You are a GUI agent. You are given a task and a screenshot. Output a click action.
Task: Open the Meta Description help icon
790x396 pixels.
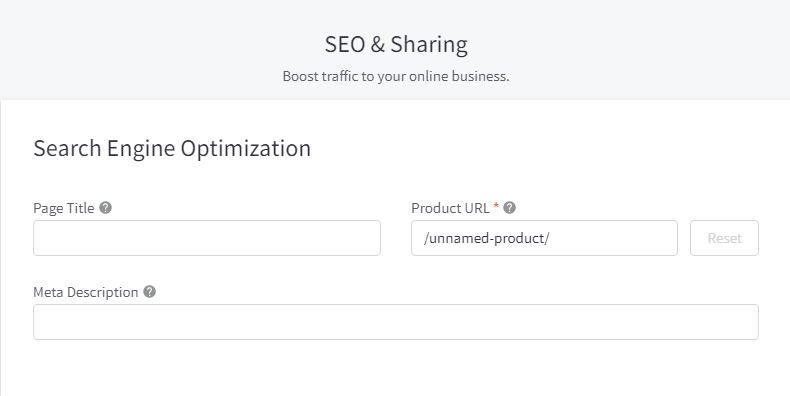(x=149, y=292)
